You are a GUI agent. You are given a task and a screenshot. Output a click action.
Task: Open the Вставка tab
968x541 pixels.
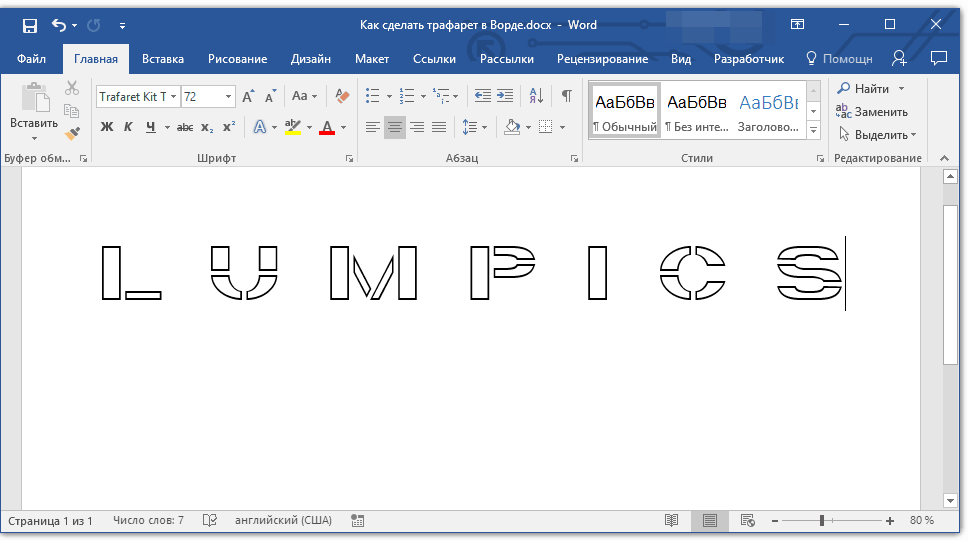(163, 59)
